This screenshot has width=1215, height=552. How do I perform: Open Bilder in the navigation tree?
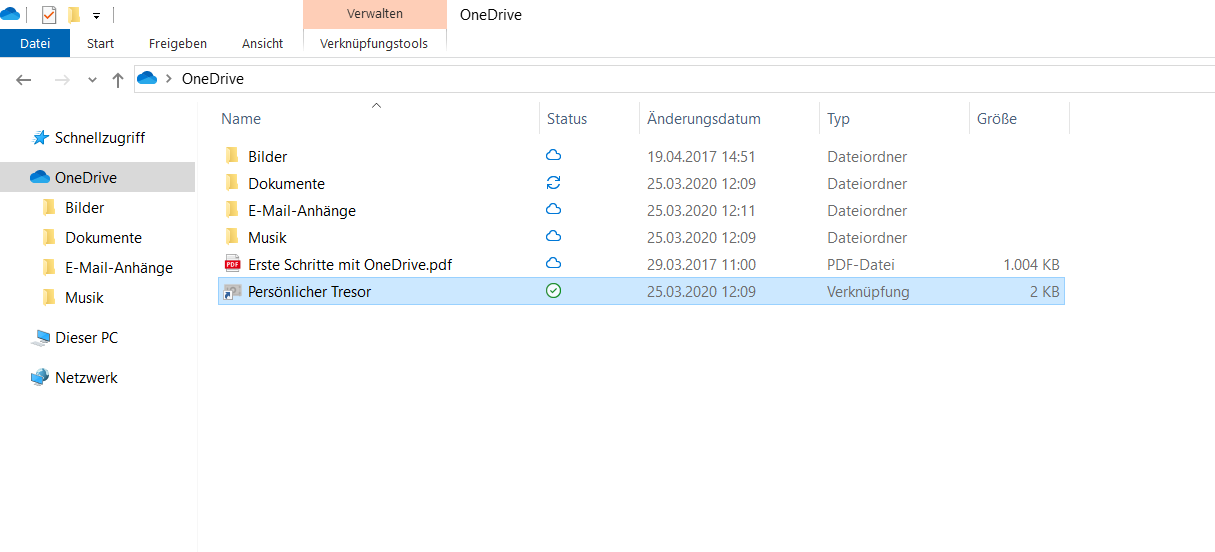(x=85, y=208)
